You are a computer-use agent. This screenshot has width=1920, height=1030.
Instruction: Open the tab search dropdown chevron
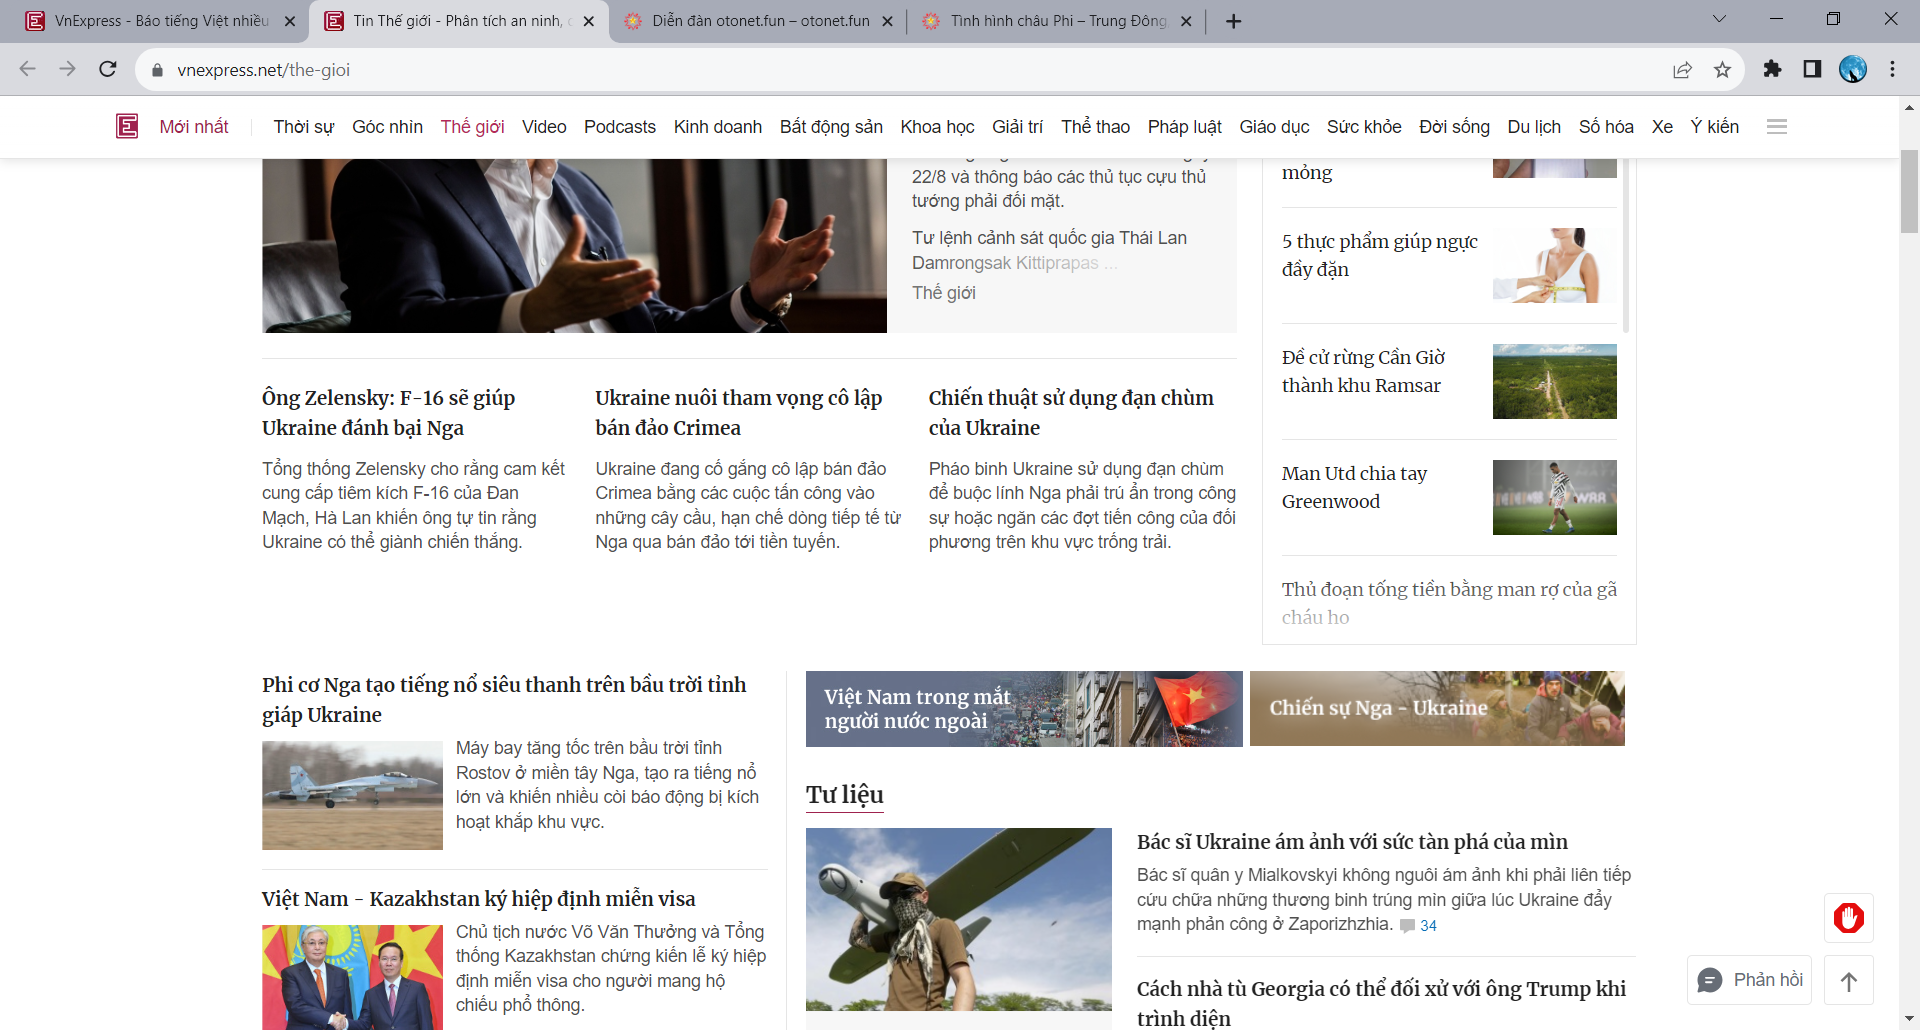[1719, 19]
